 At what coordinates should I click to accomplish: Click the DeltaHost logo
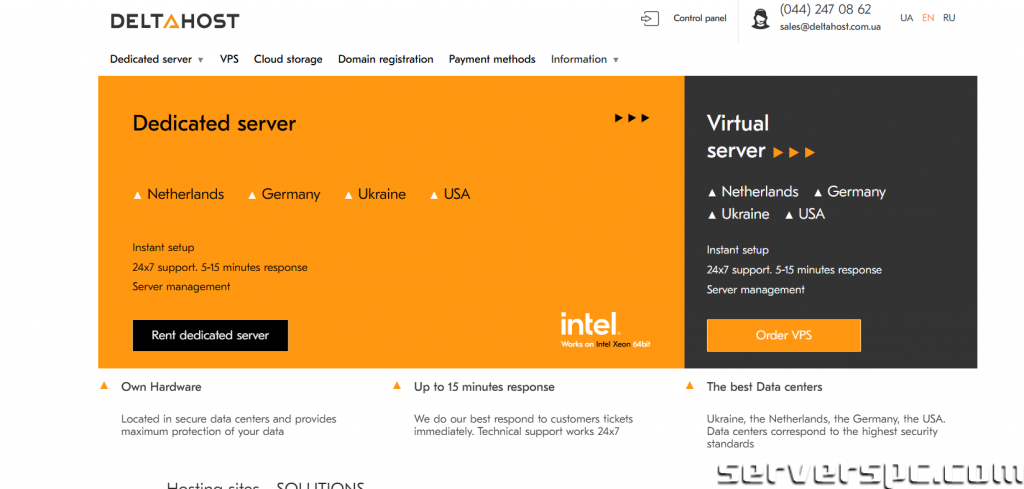point(175,20)
